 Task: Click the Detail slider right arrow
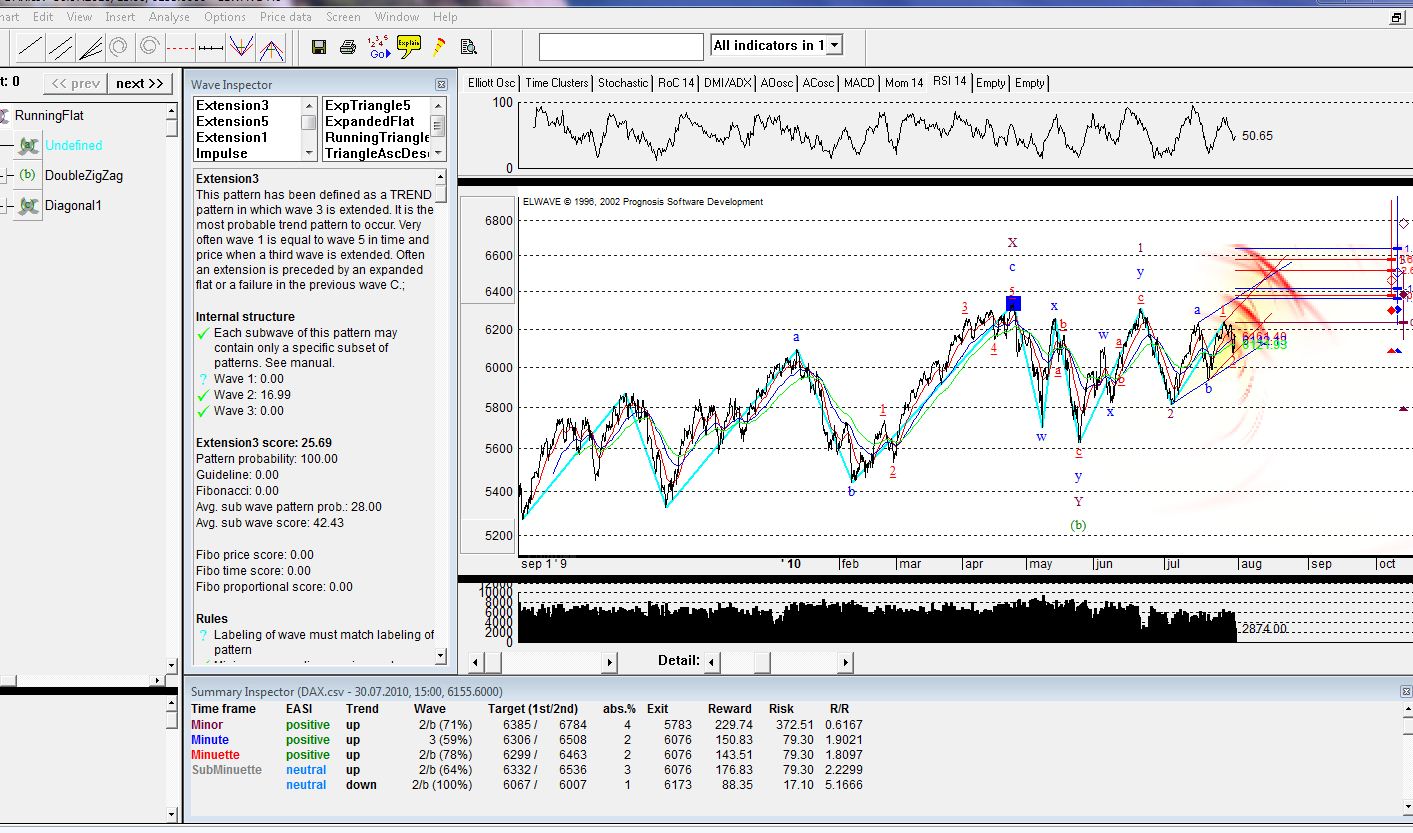tap(845, 662)
